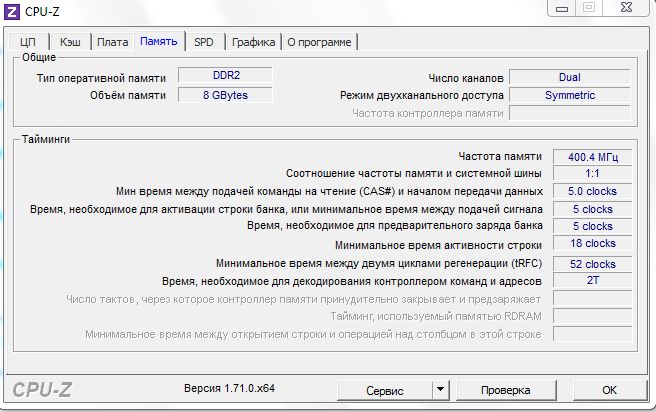Screen dimensions: 656x412
Task: Click the Symmetric mode field
Action: pyautogui.click(x=569, y=95)
